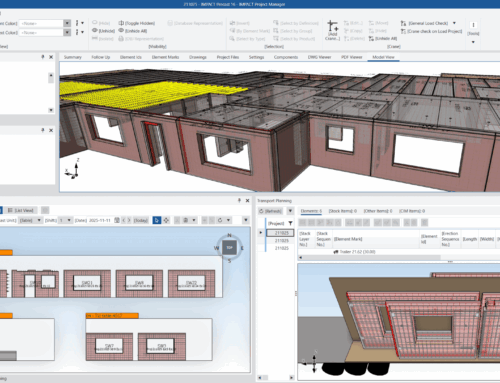
Task: Open the Elements: 6 tab
Action: (311, 211)
